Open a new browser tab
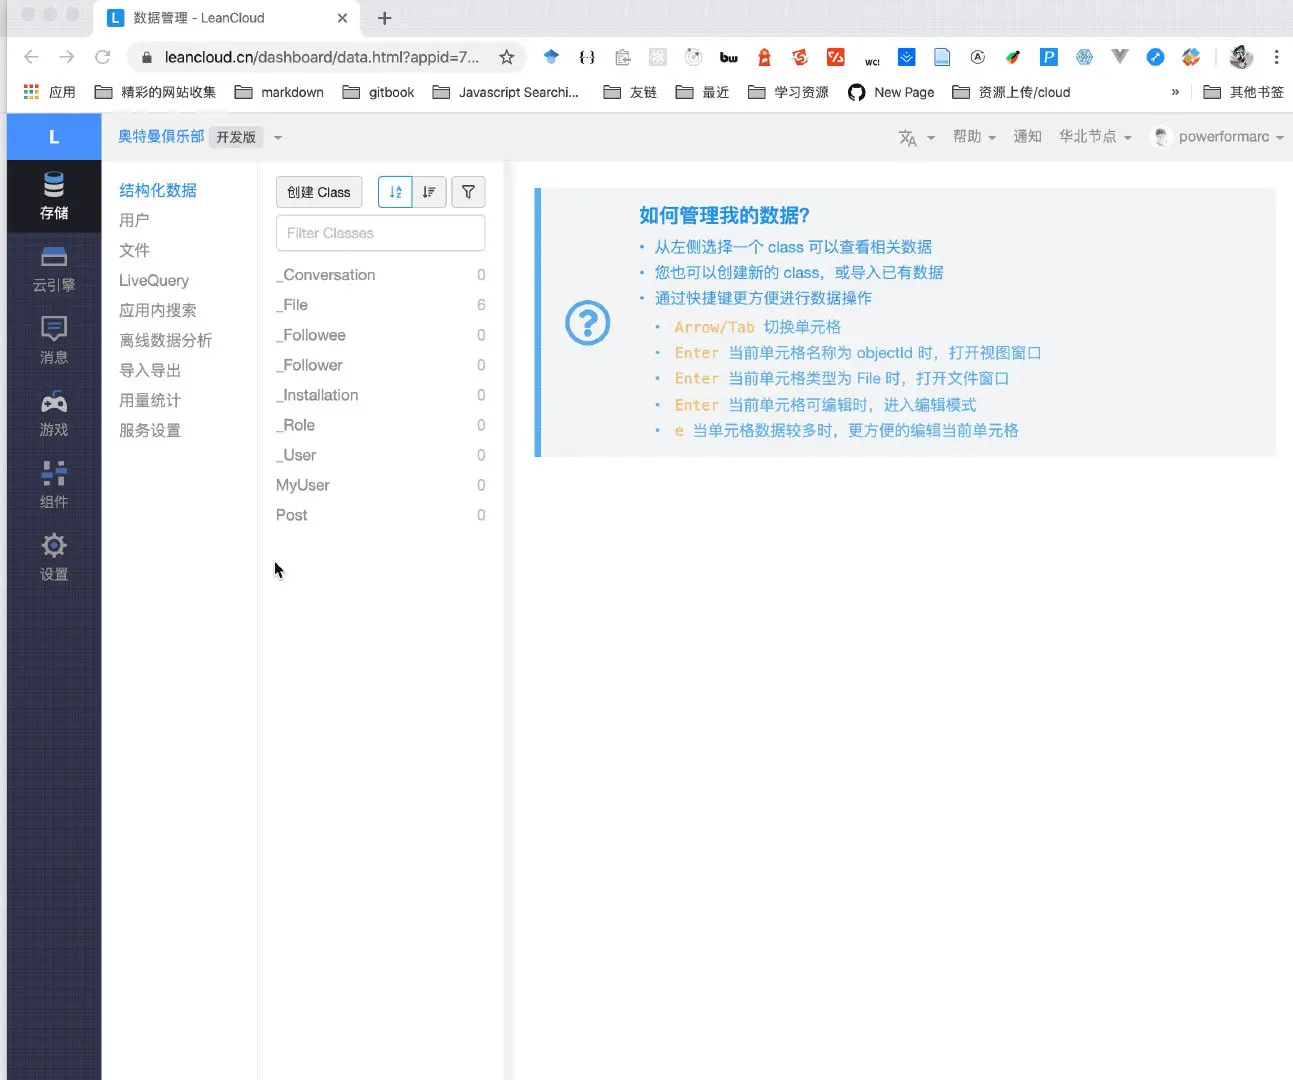 click(384, 18)
